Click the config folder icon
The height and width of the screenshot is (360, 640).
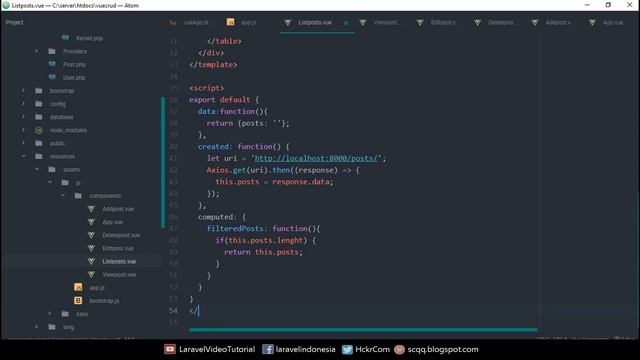[39, 104]
